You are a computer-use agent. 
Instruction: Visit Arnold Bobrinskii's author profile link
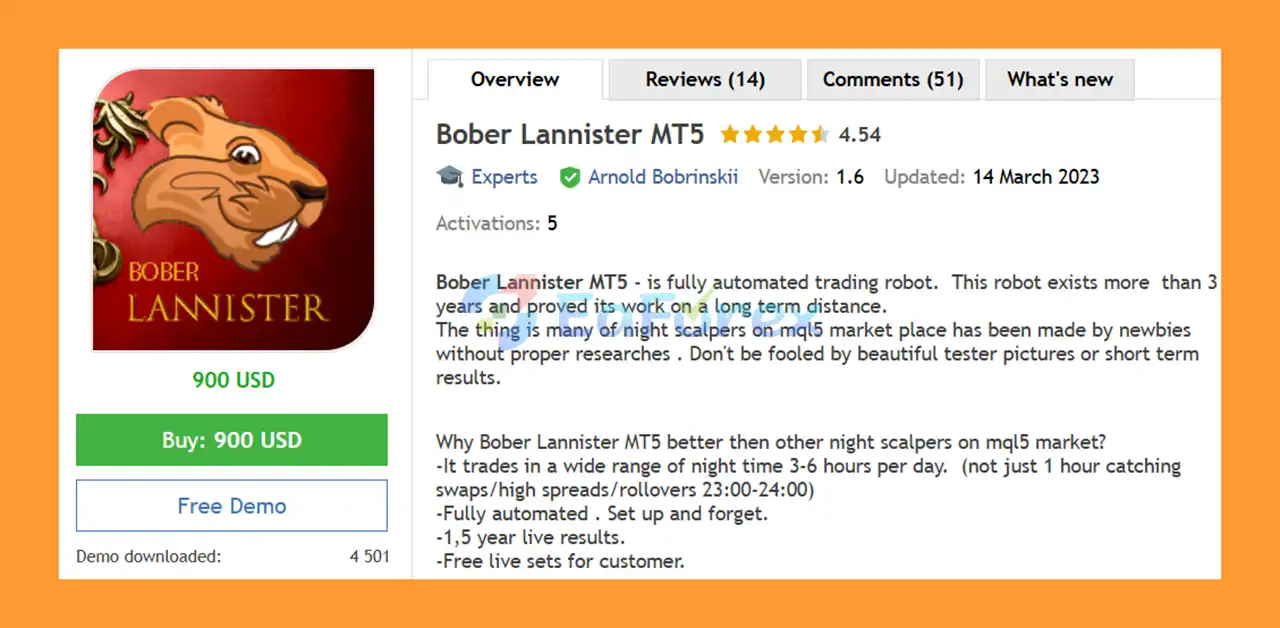pos(663,177)
